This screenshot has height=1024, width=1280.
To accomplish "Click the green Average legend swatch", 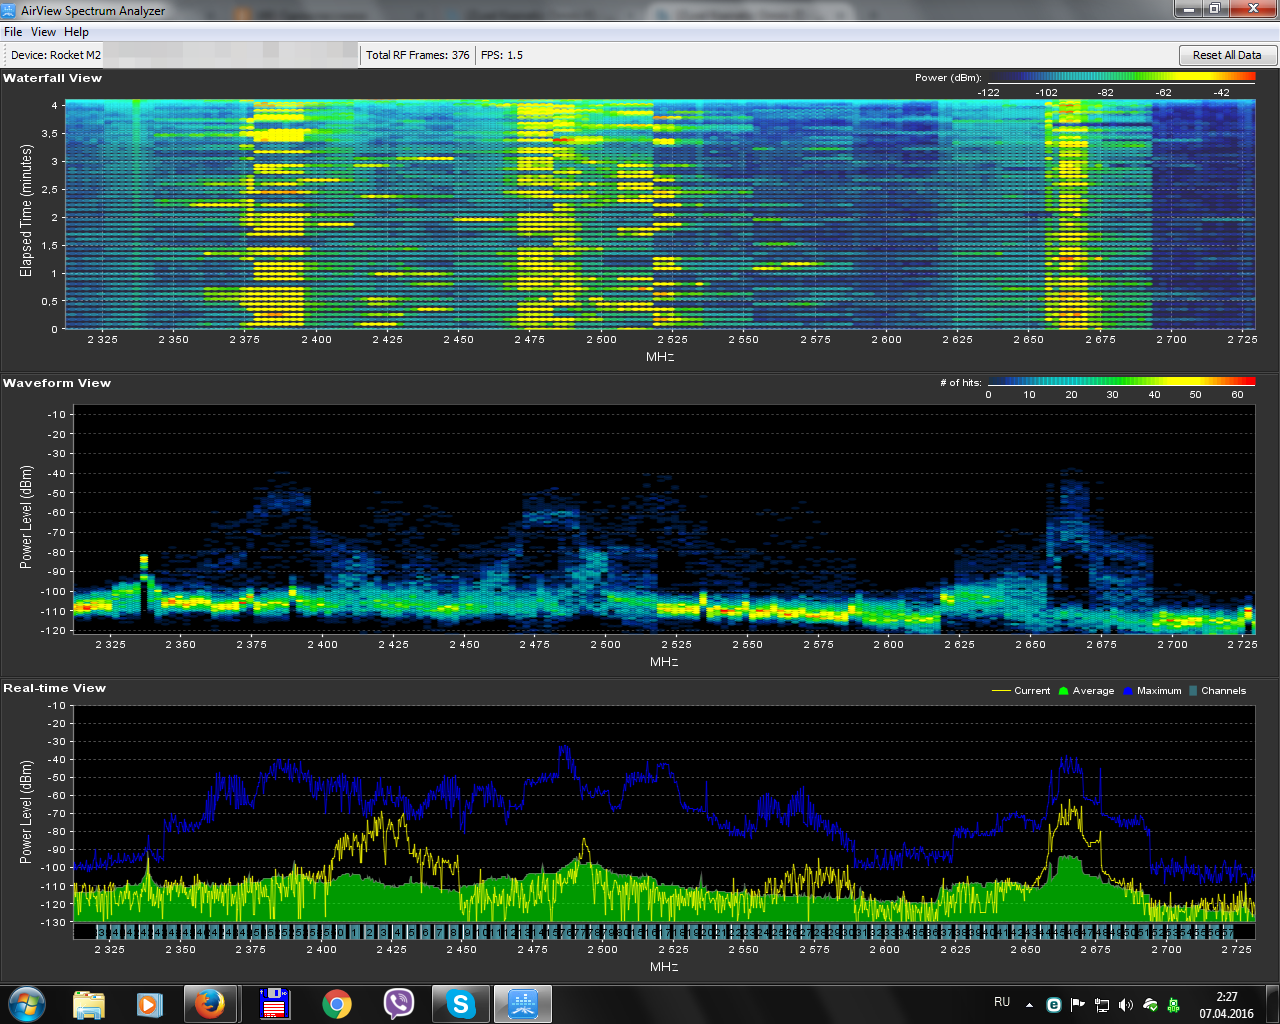I will coord(1064,691).
